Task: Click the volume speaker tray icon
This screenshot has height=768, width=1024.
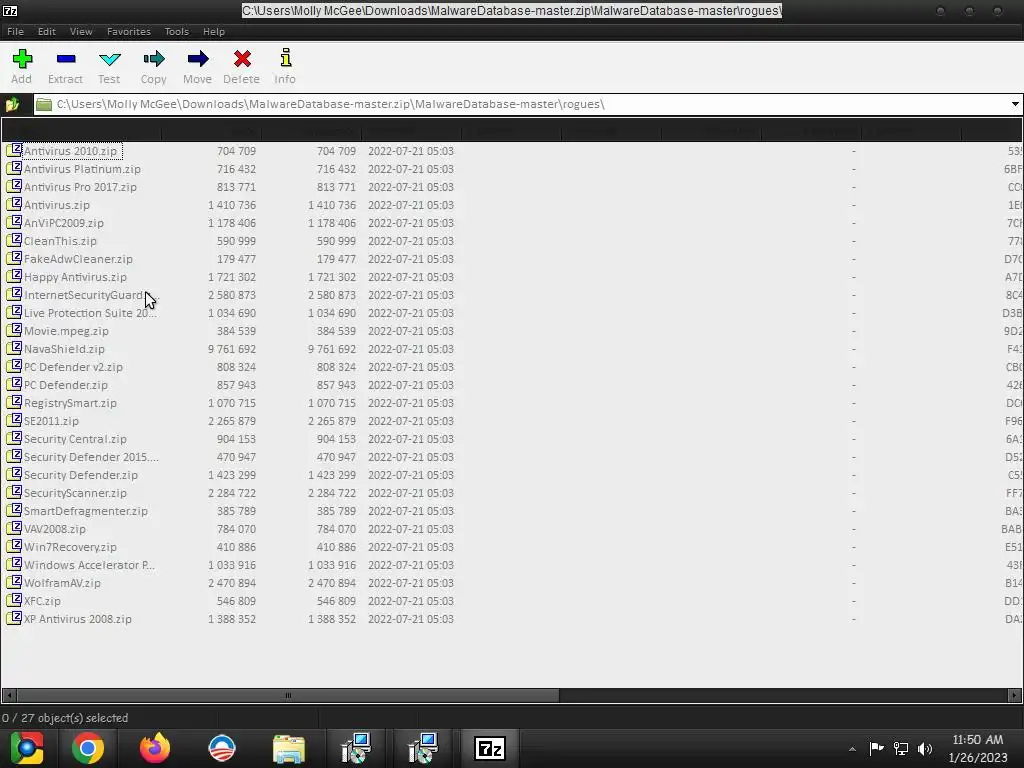Action: coord(925,749)
